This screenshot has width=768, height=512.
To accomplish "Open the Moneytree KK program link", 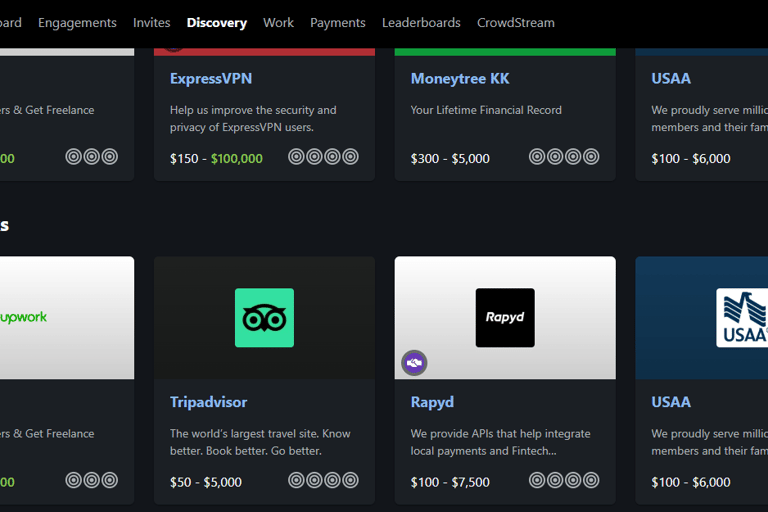I will [x=460, y=78].
